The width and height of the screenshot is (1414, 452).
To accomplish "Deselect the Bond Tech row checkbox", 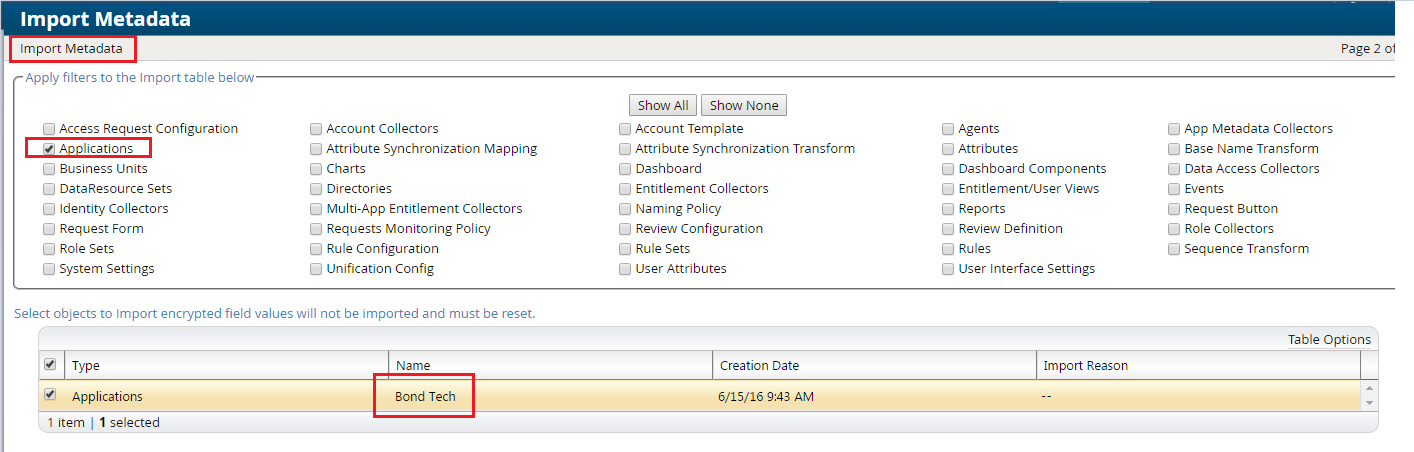I will (x=50, y=395).
